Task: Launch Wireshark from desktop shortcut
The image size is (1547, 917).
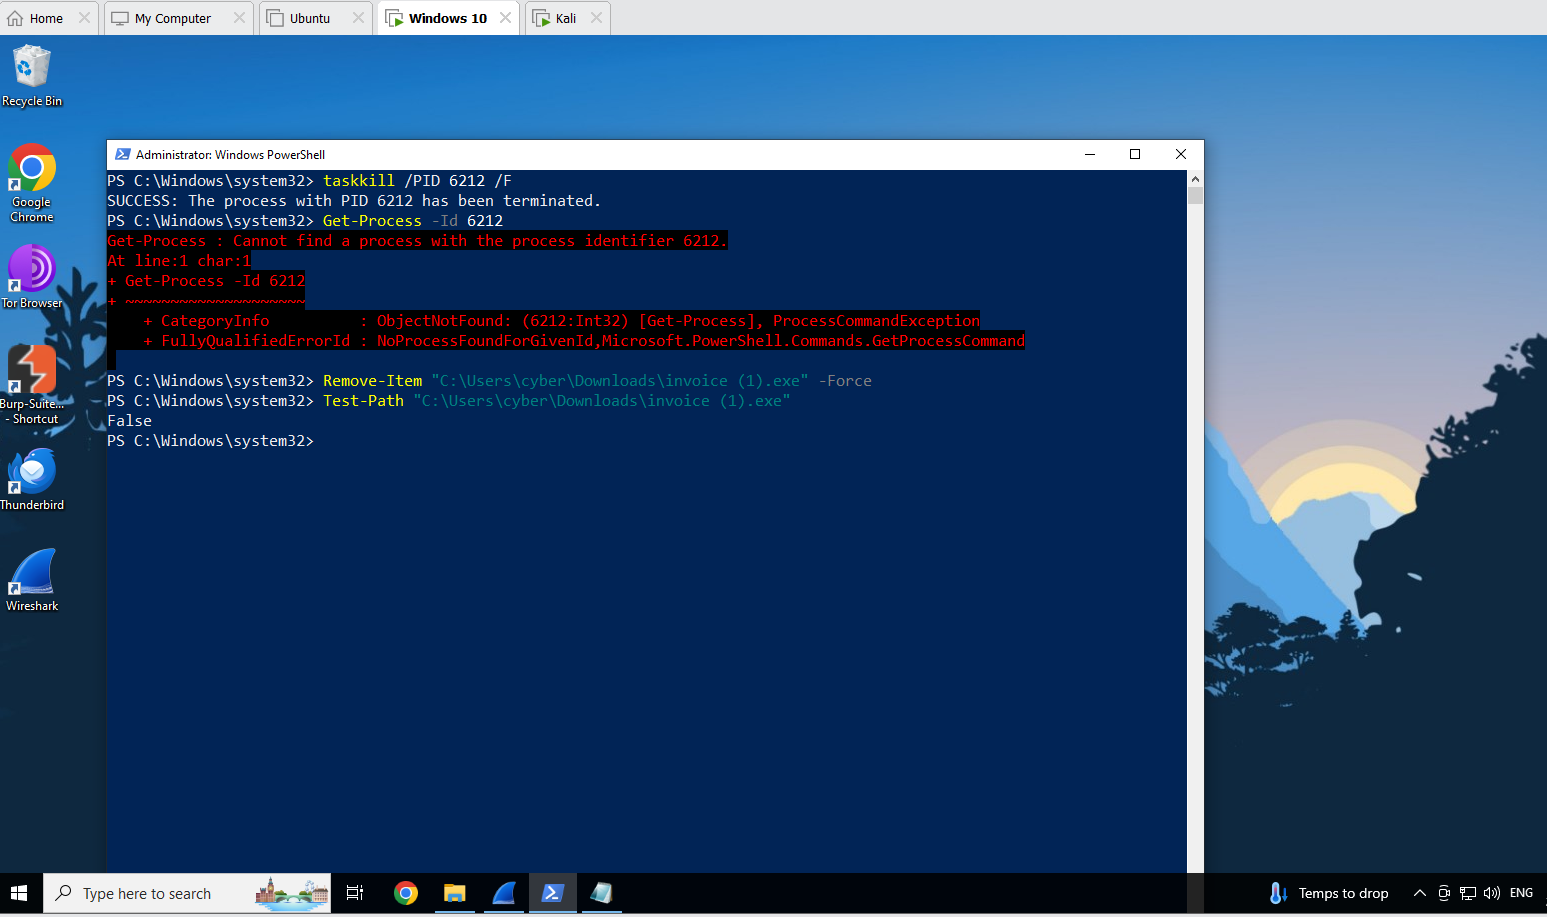Action: (32, 581)
